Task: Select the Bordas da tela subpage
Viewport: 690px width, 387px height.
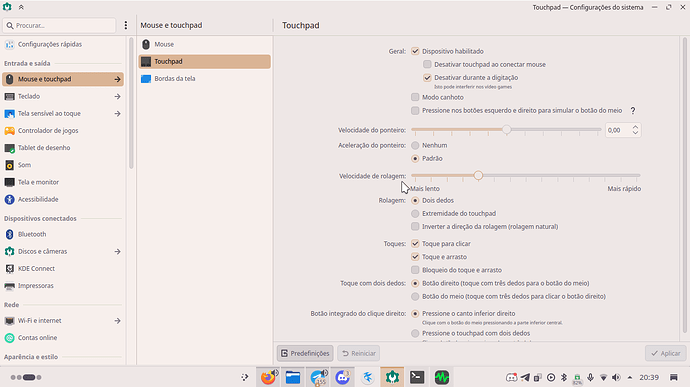Action: [205, 78]
